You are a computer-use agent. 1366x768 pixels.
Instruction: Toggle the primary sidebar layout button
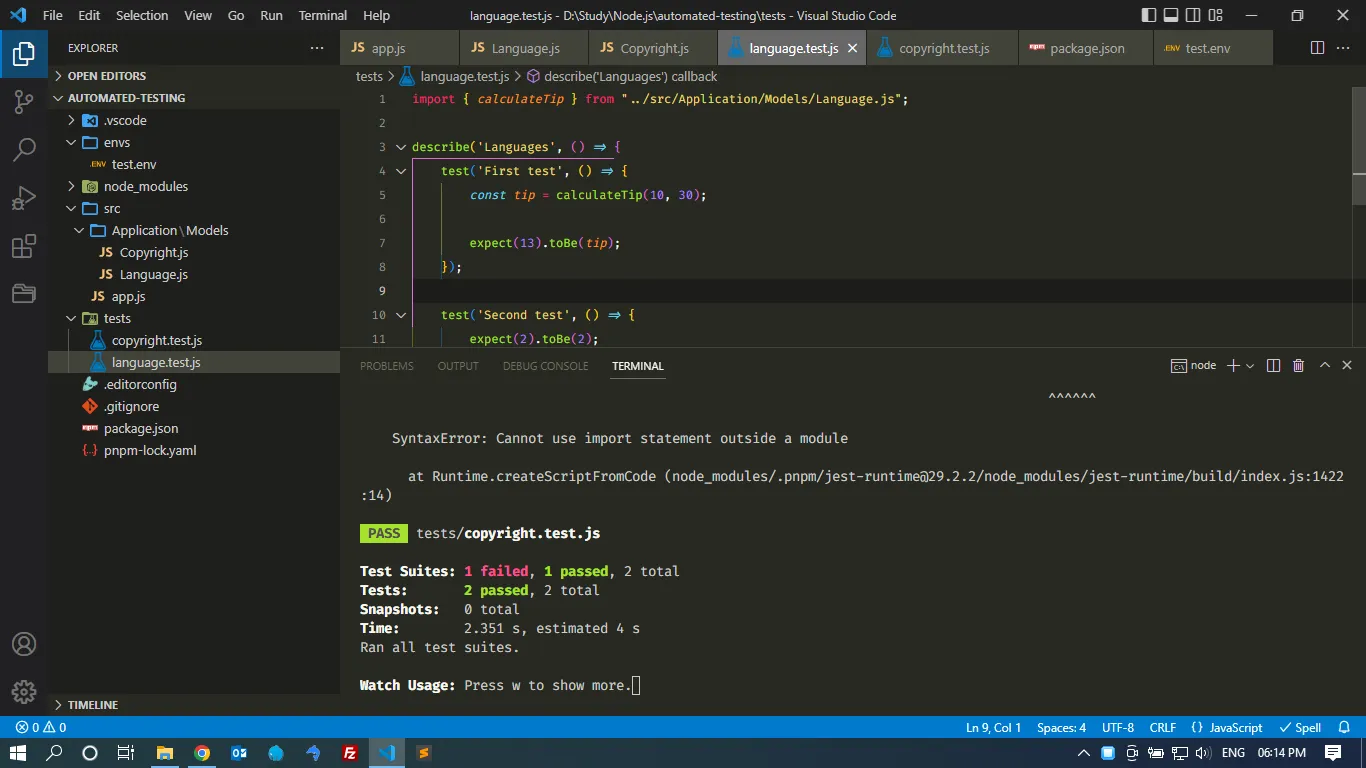click(1147, 16)
